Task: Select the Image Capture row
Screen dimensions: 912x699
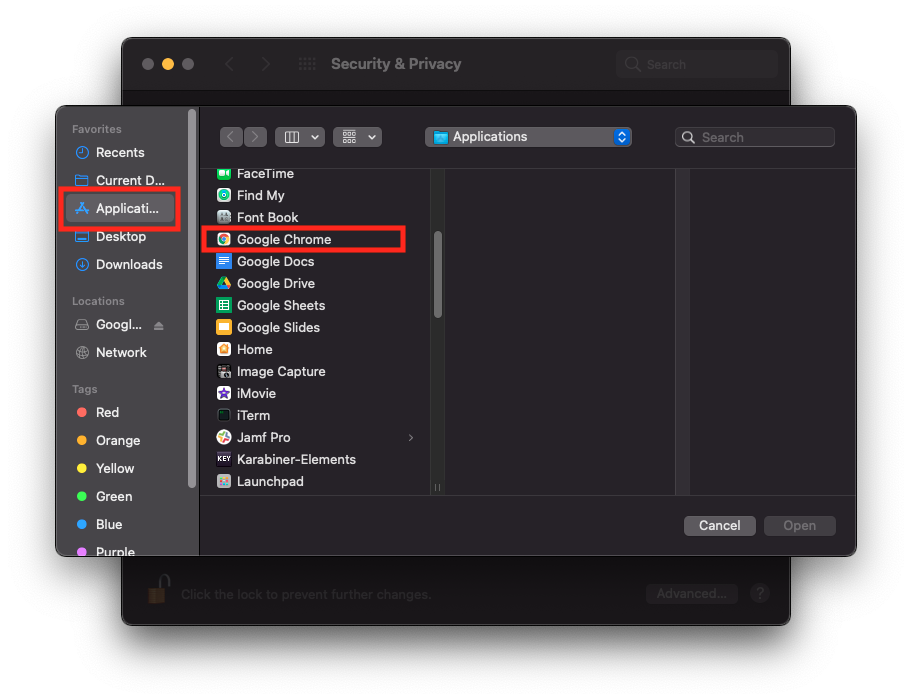Action: 317,371
